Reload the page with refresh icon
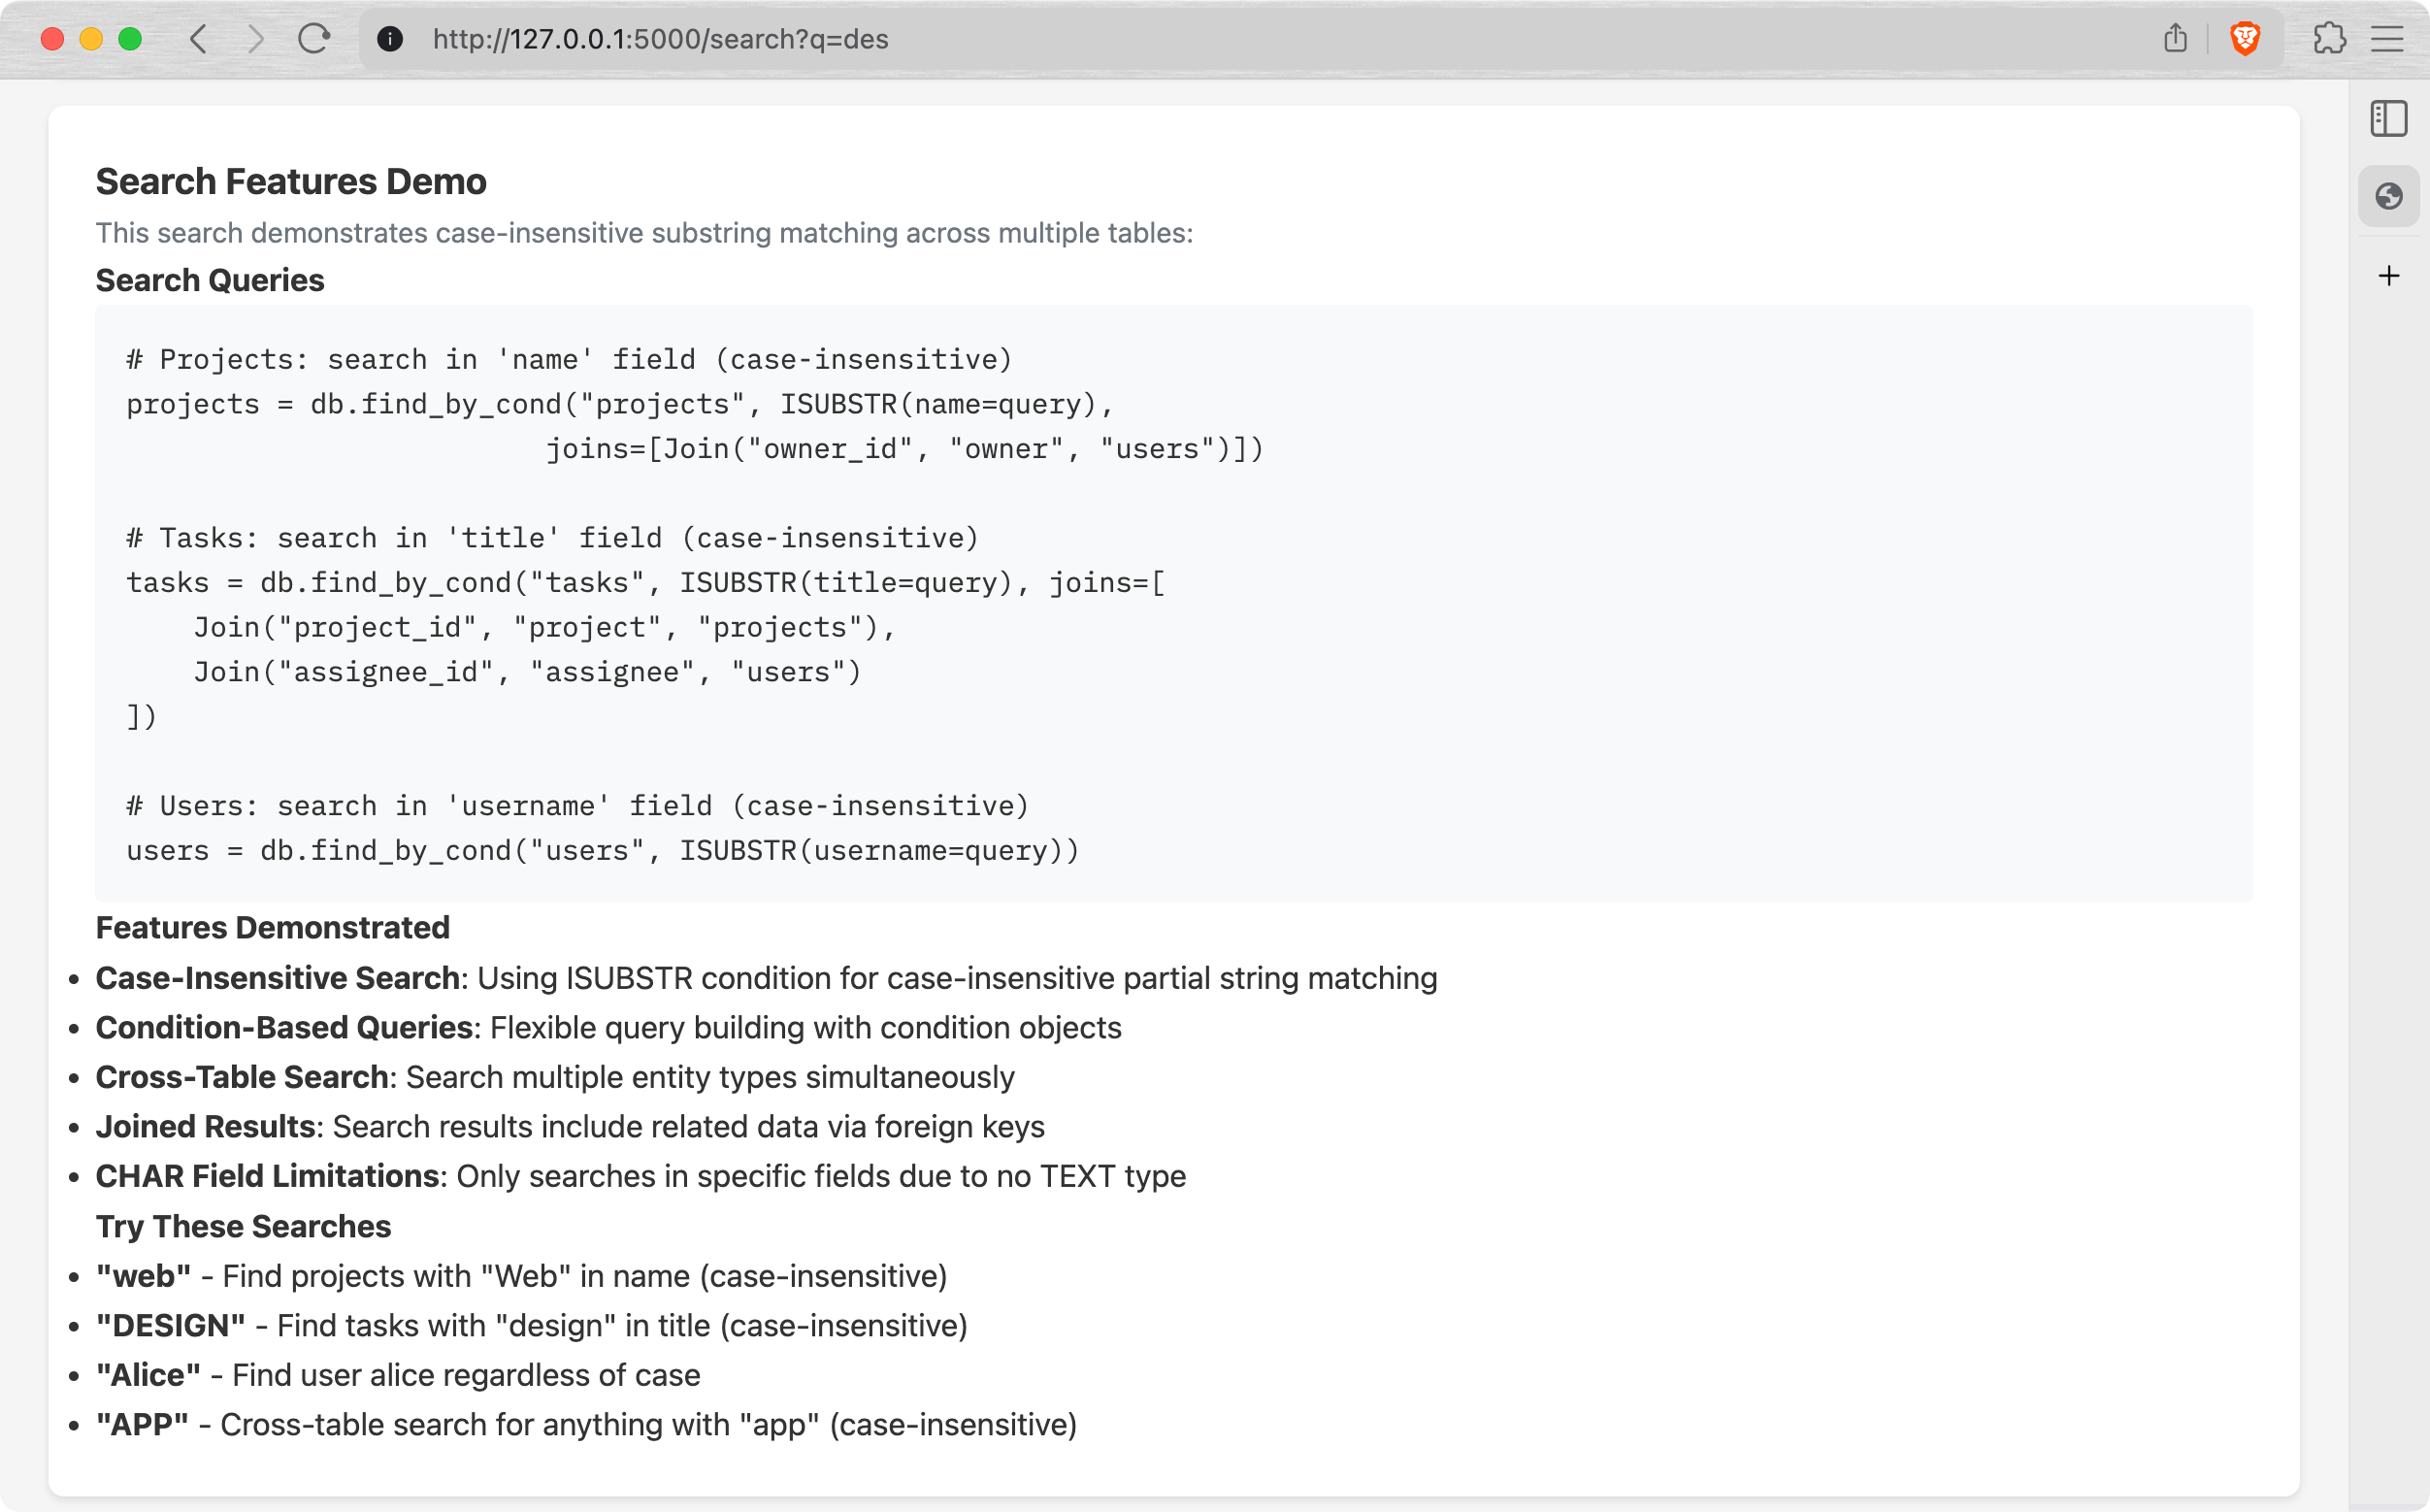Image resolution: width=2430 pixels, height=1512 pixels. pyautogui.click(x=315, y=39)
